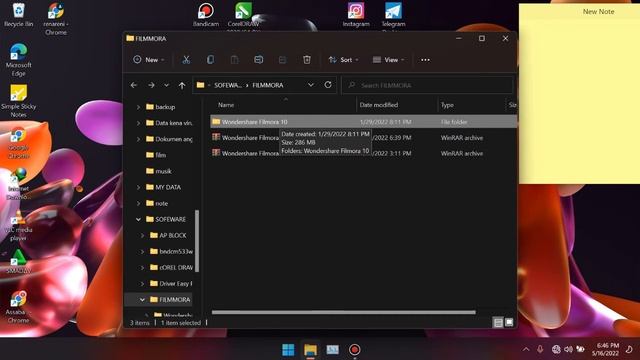Open the Sort dropdown
Image resolution: width=640 pixels, height=360 pixels.
(344, 60)
